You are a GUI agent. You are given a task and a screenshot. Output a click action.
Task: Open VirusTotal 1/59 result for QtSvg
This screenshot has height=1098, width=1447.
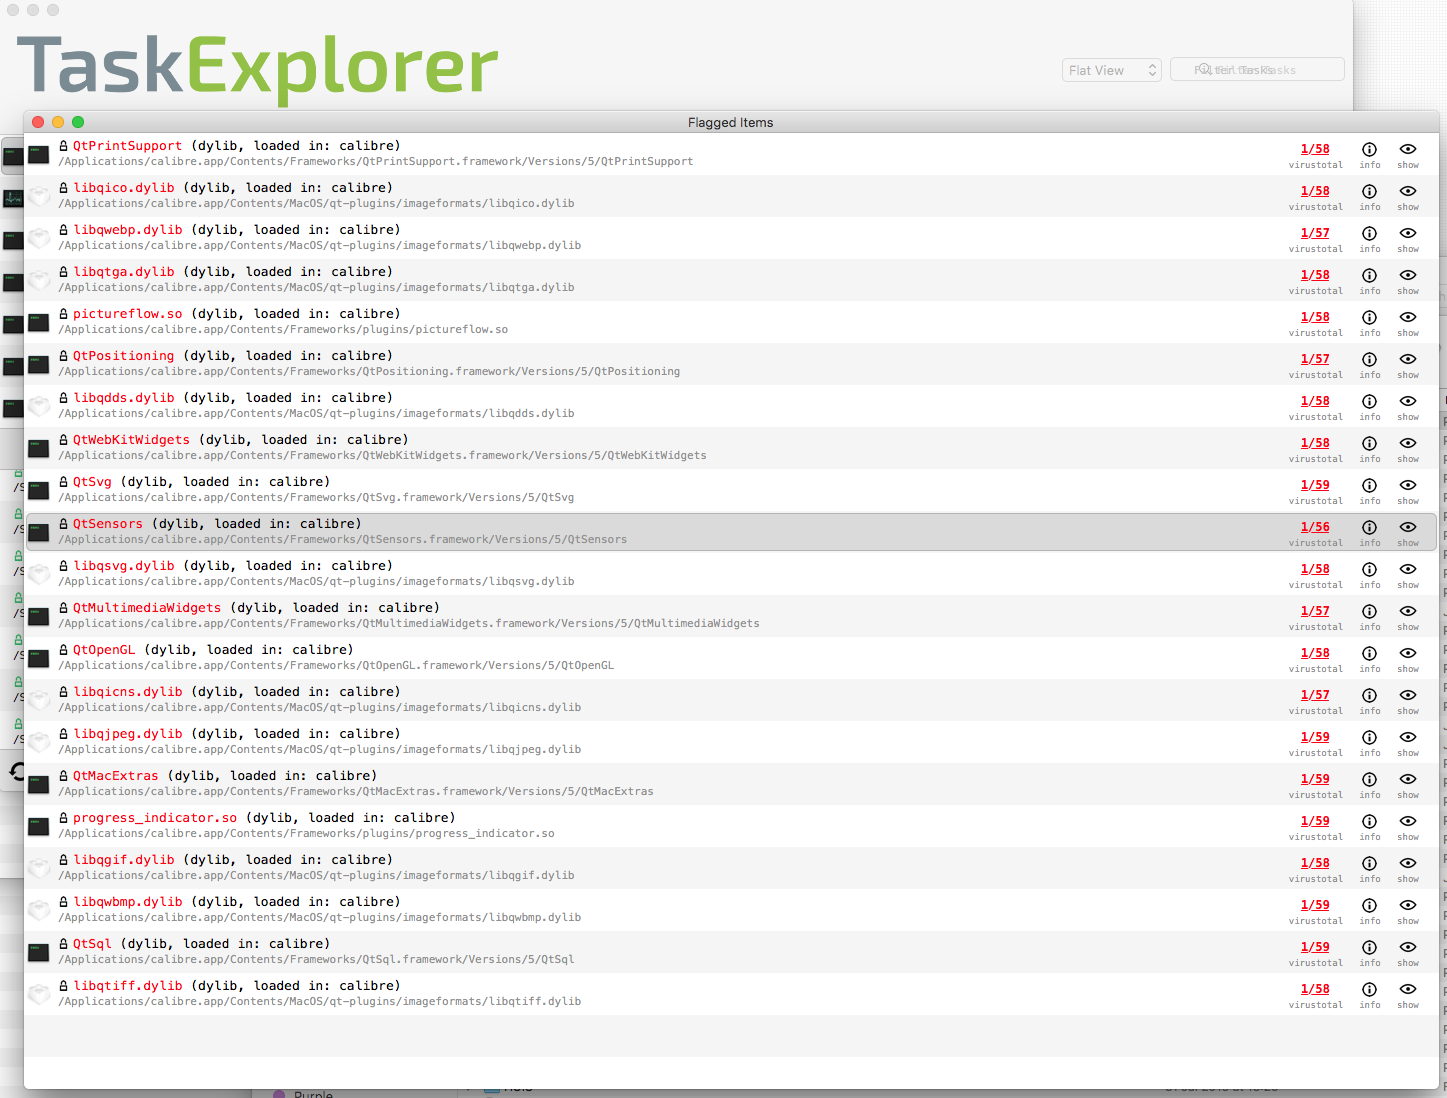(1315, 485)
